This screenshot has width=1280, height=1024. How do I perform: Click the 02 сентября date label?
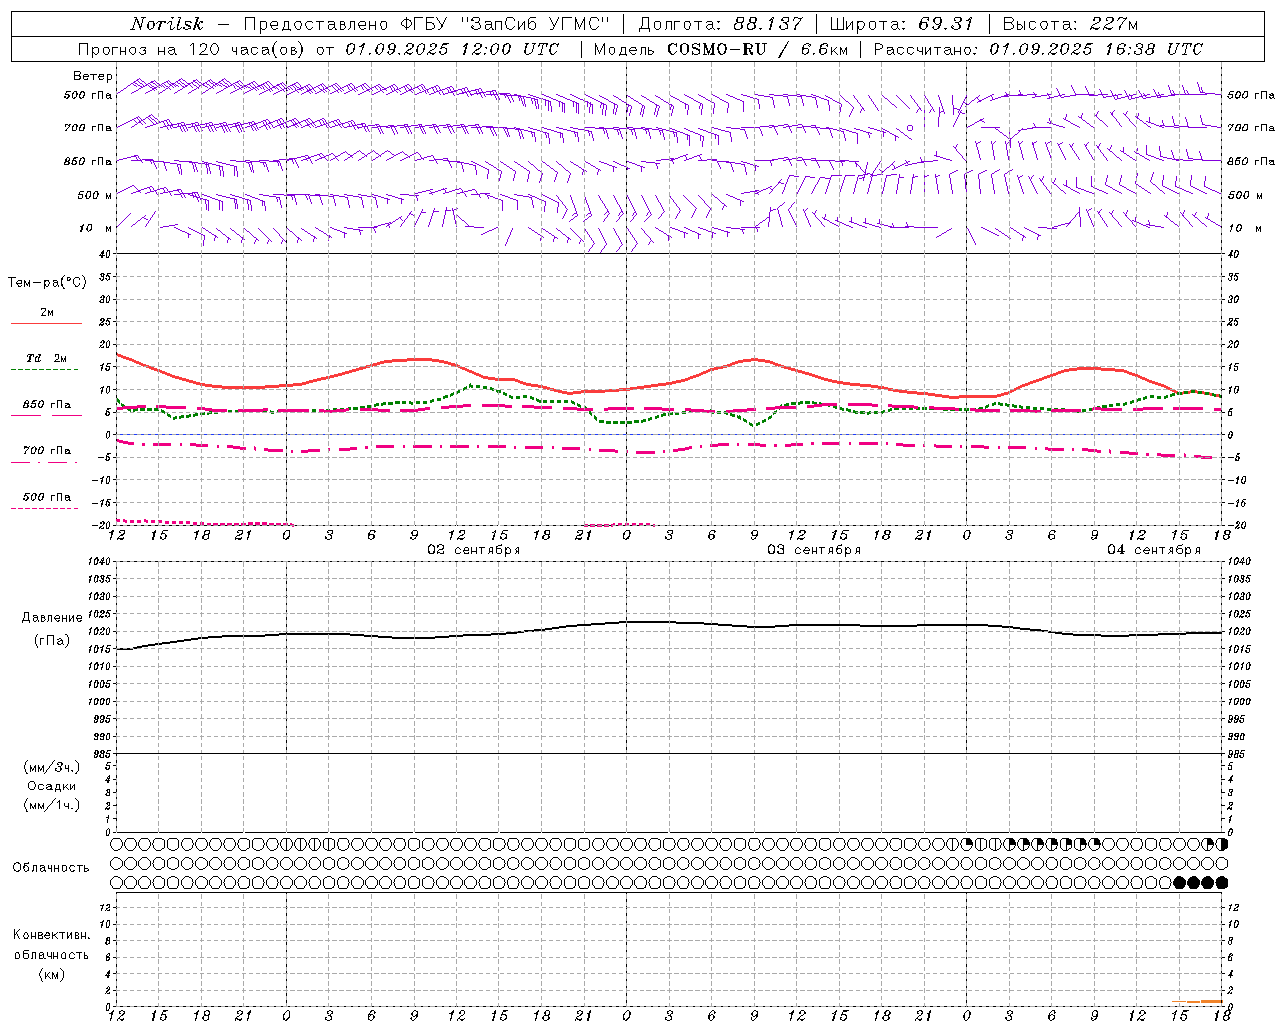pyautogui.click(x=474, y=550)
